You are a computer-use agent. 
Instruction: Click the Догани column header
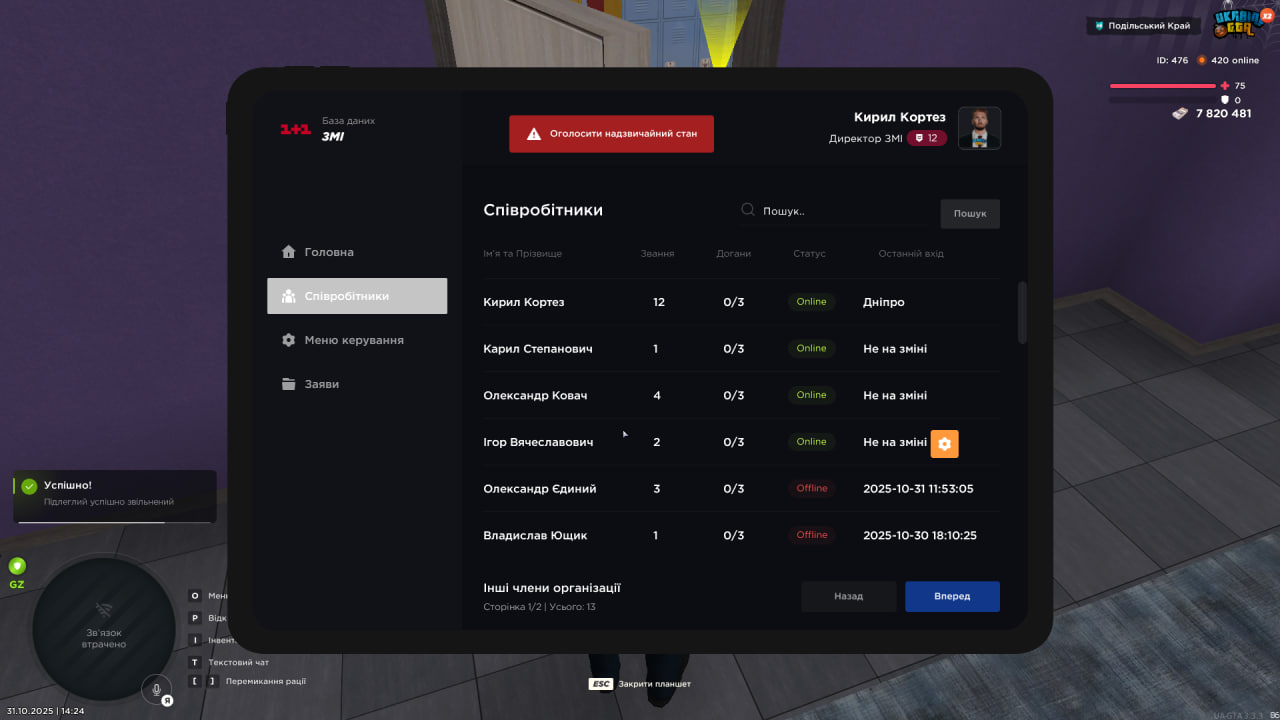[x=734, y=254]
